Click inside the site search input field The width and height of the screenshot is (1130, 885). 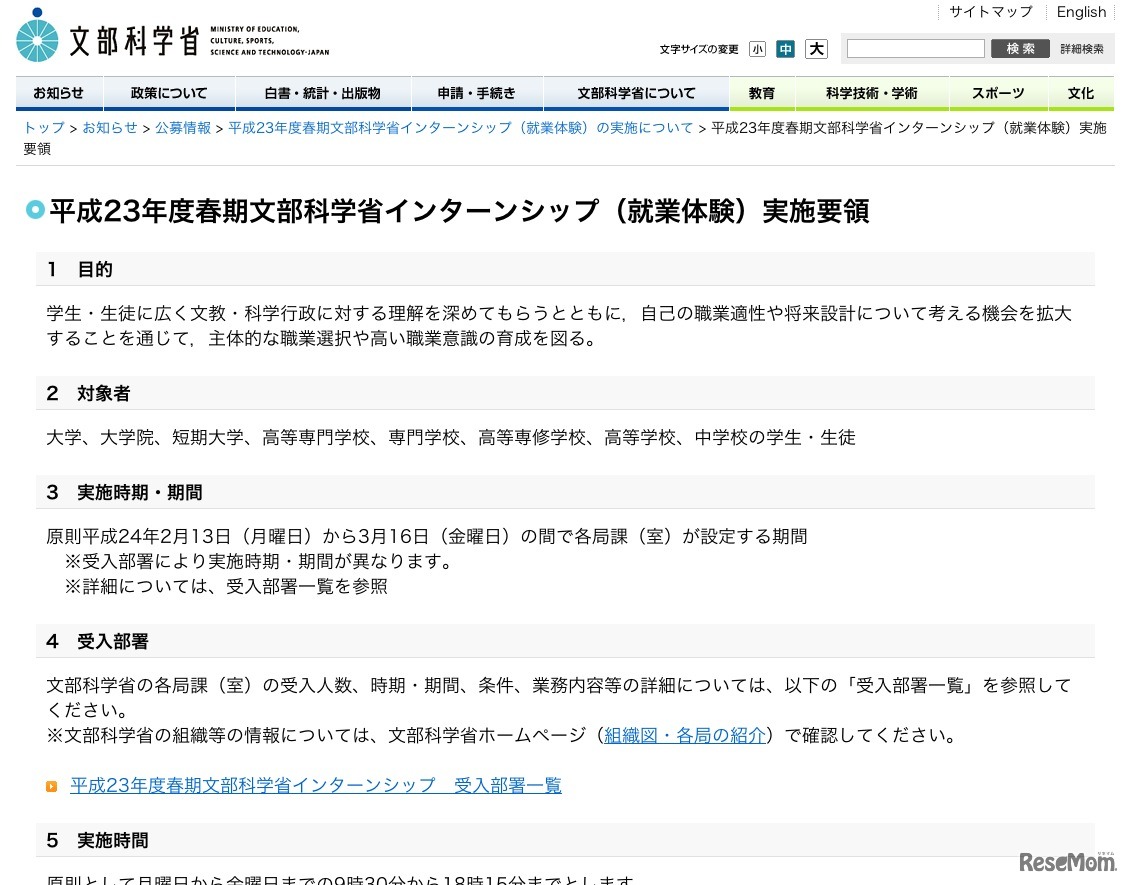pos(913,47)
